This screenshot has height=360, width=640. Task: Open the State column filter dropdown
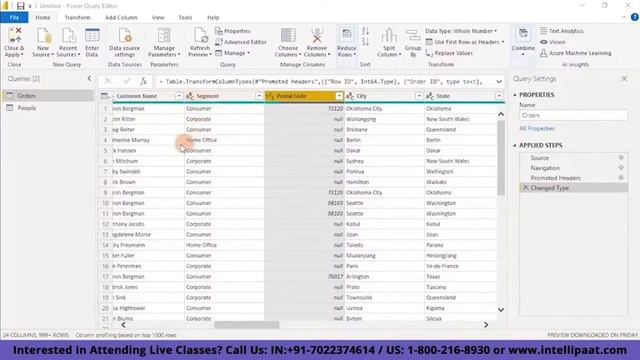(499, 96)
